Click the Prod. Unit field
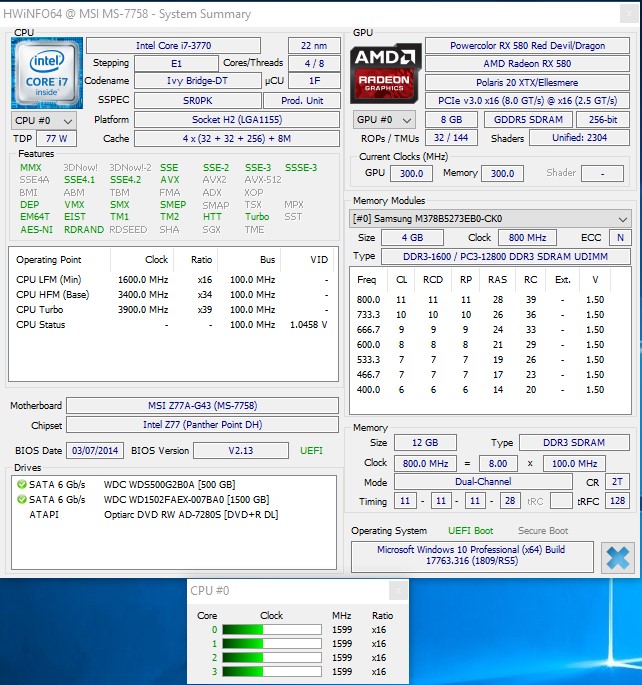Viewport: 642px width, 685px height. 302,100
